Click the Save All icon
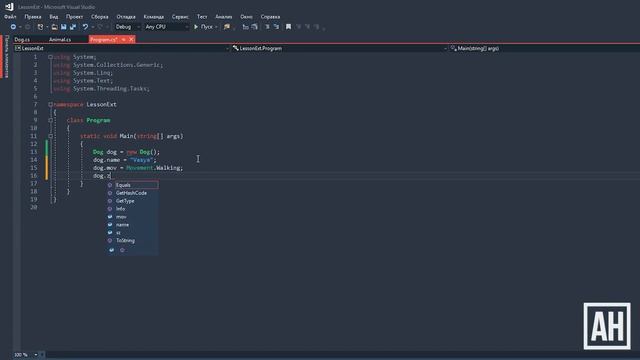Viewport: 640px width, 360px height. click(73, 27)
